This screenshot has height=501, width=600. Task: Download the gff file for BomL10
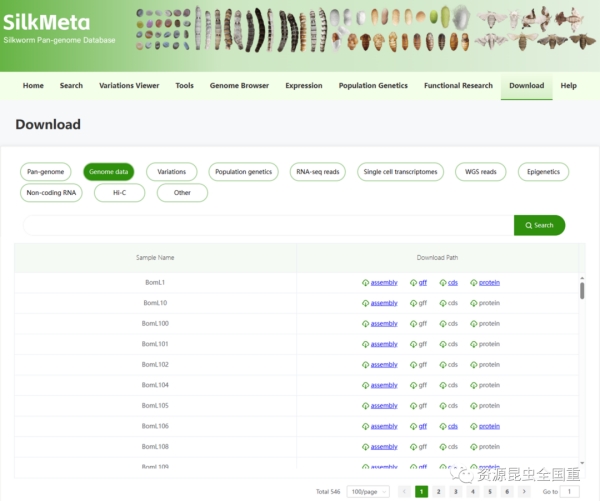(422, 303)
